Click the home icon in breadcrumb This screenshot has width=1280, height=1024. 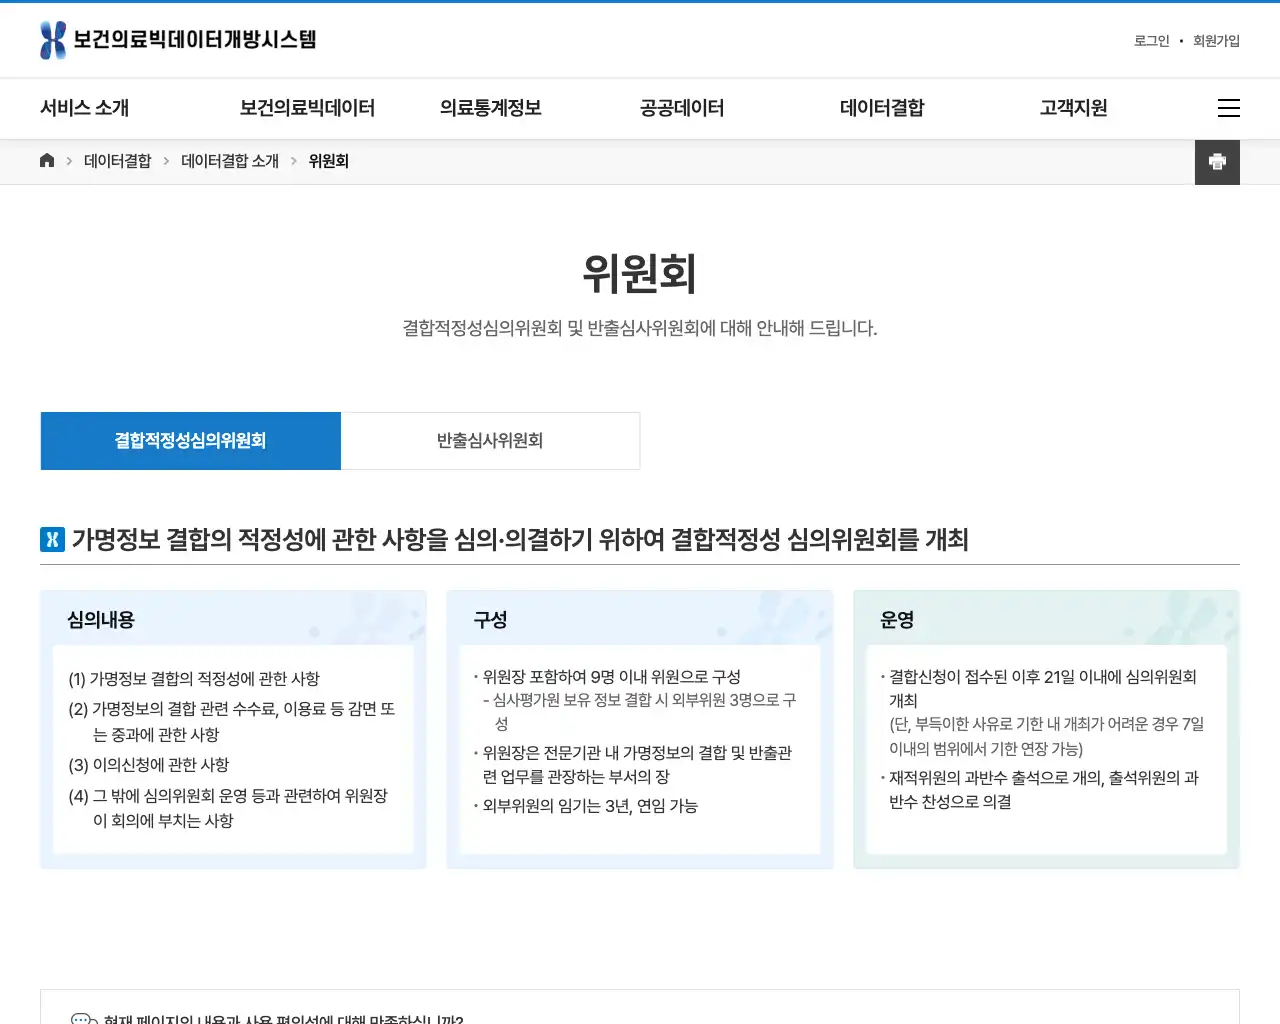coord(47,161)
